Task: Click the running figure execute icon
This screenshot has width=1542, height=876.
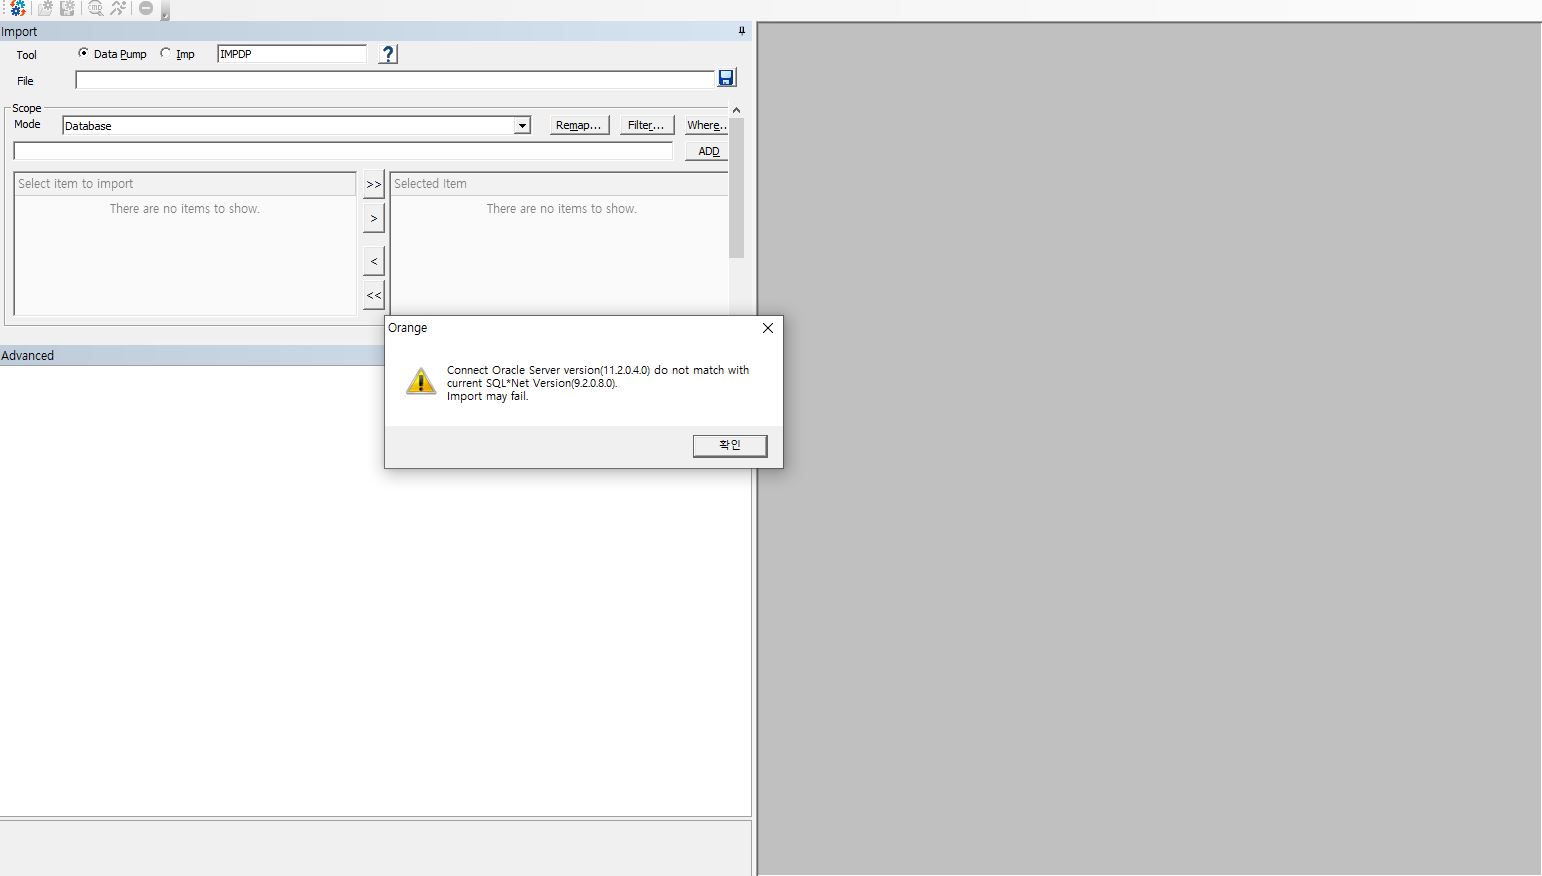Action: click(119, 9)
